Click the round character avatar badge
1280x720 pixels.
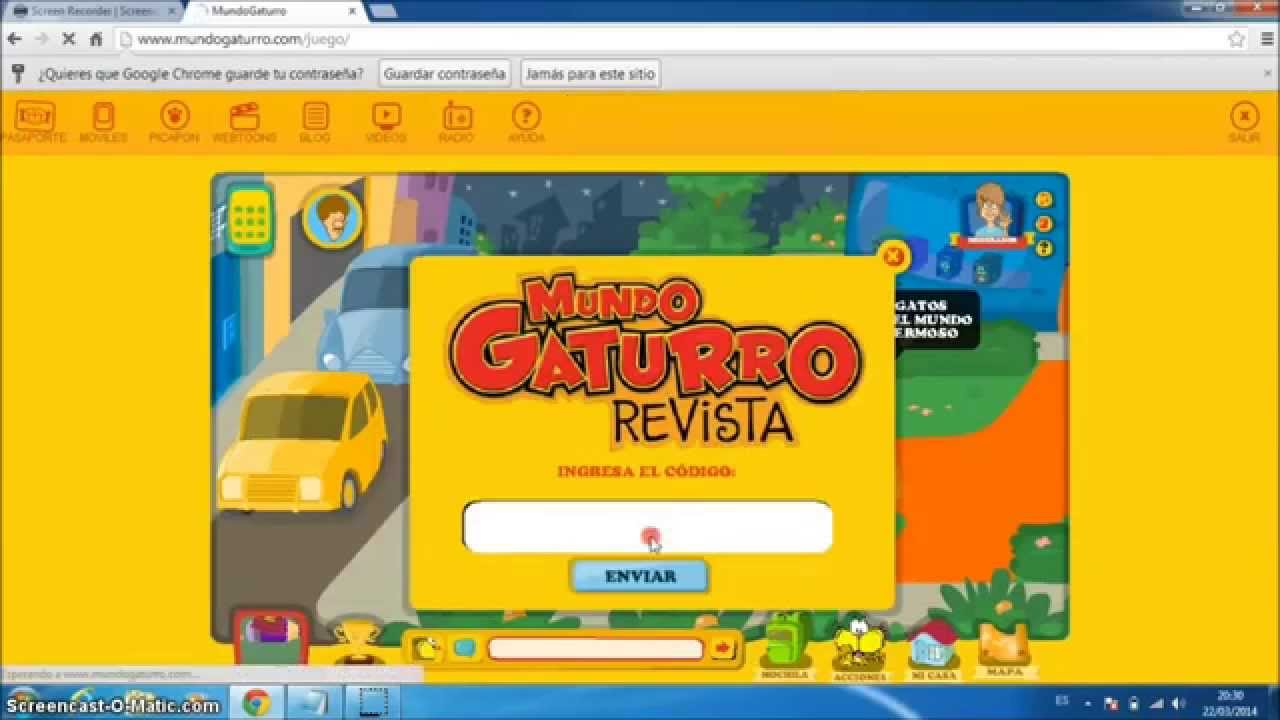(331, 217)
